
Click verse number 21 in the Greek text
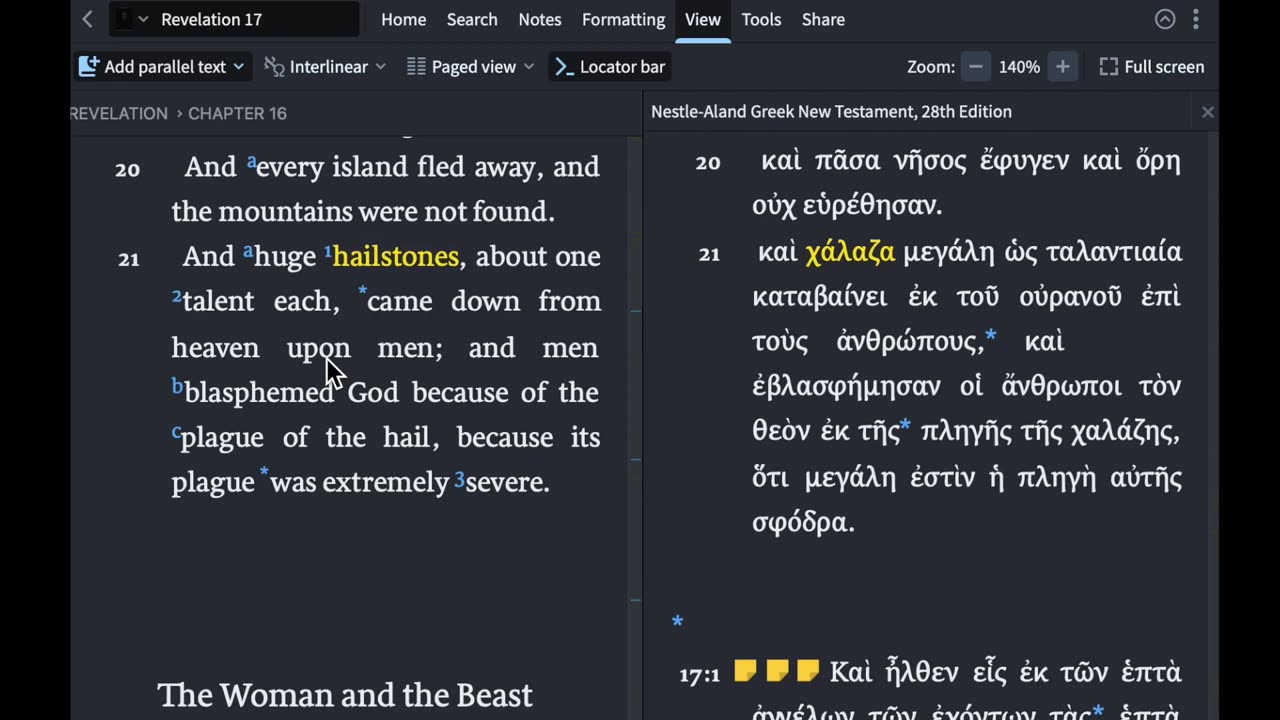pos(709,254)
